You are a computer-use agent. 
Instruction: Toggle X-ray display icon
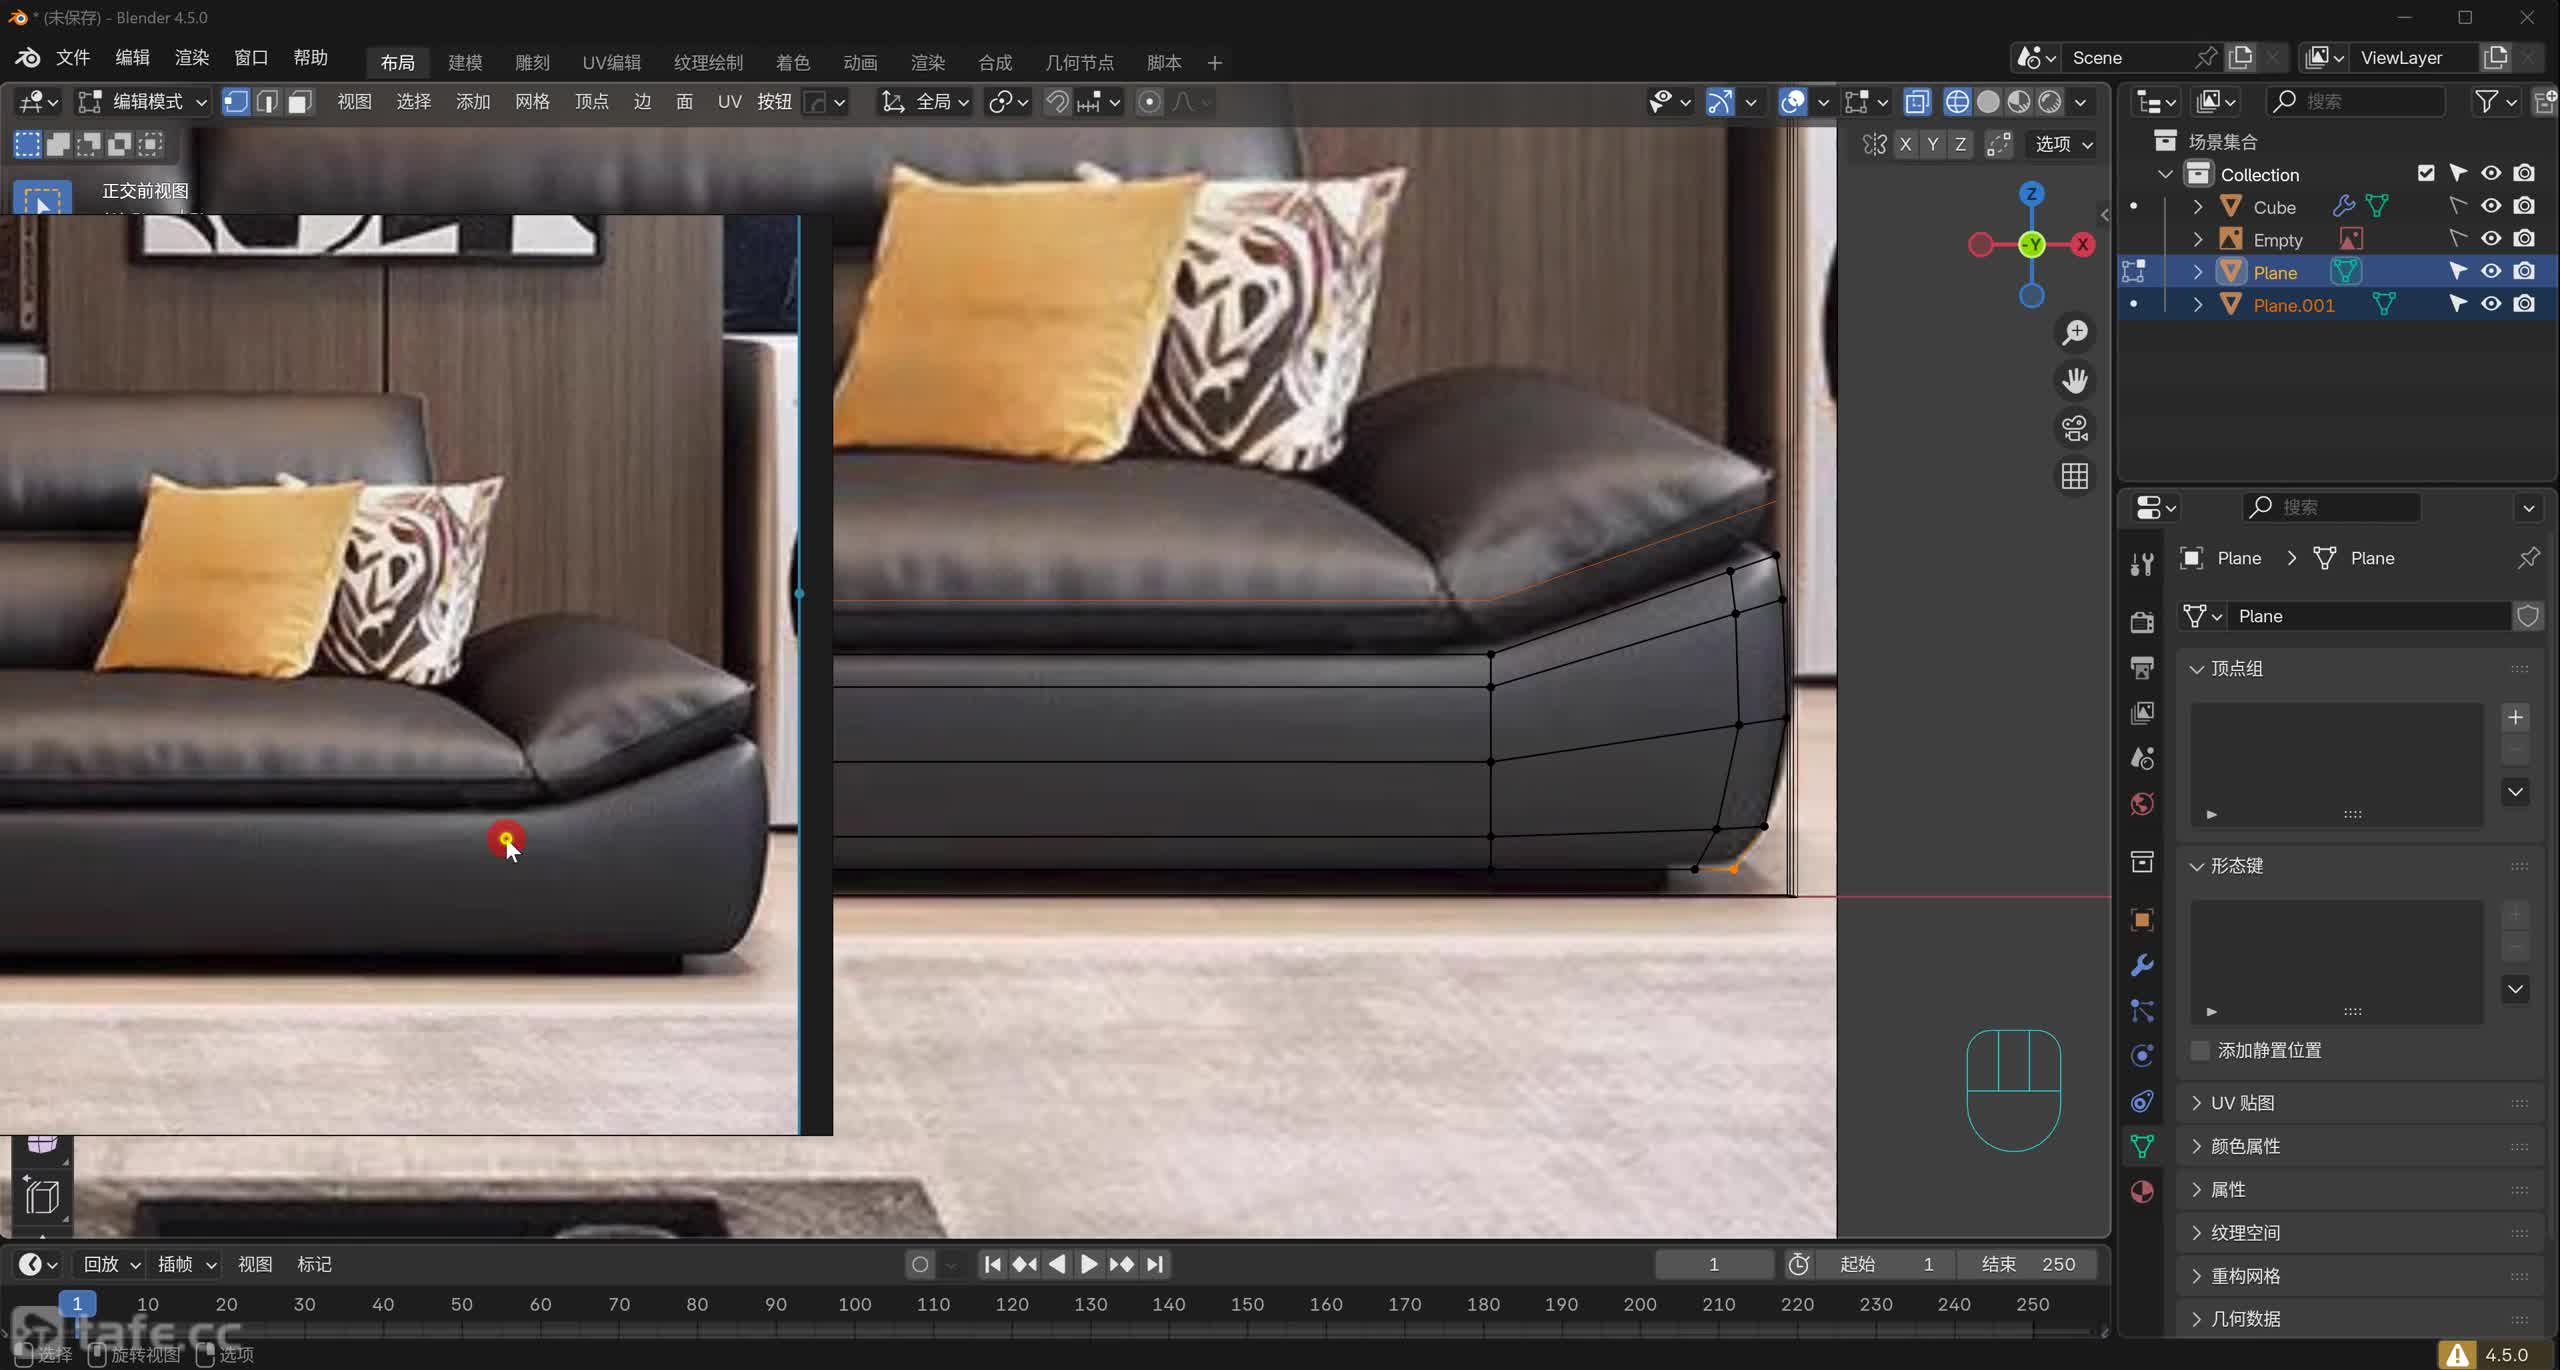pos(1916,102)
